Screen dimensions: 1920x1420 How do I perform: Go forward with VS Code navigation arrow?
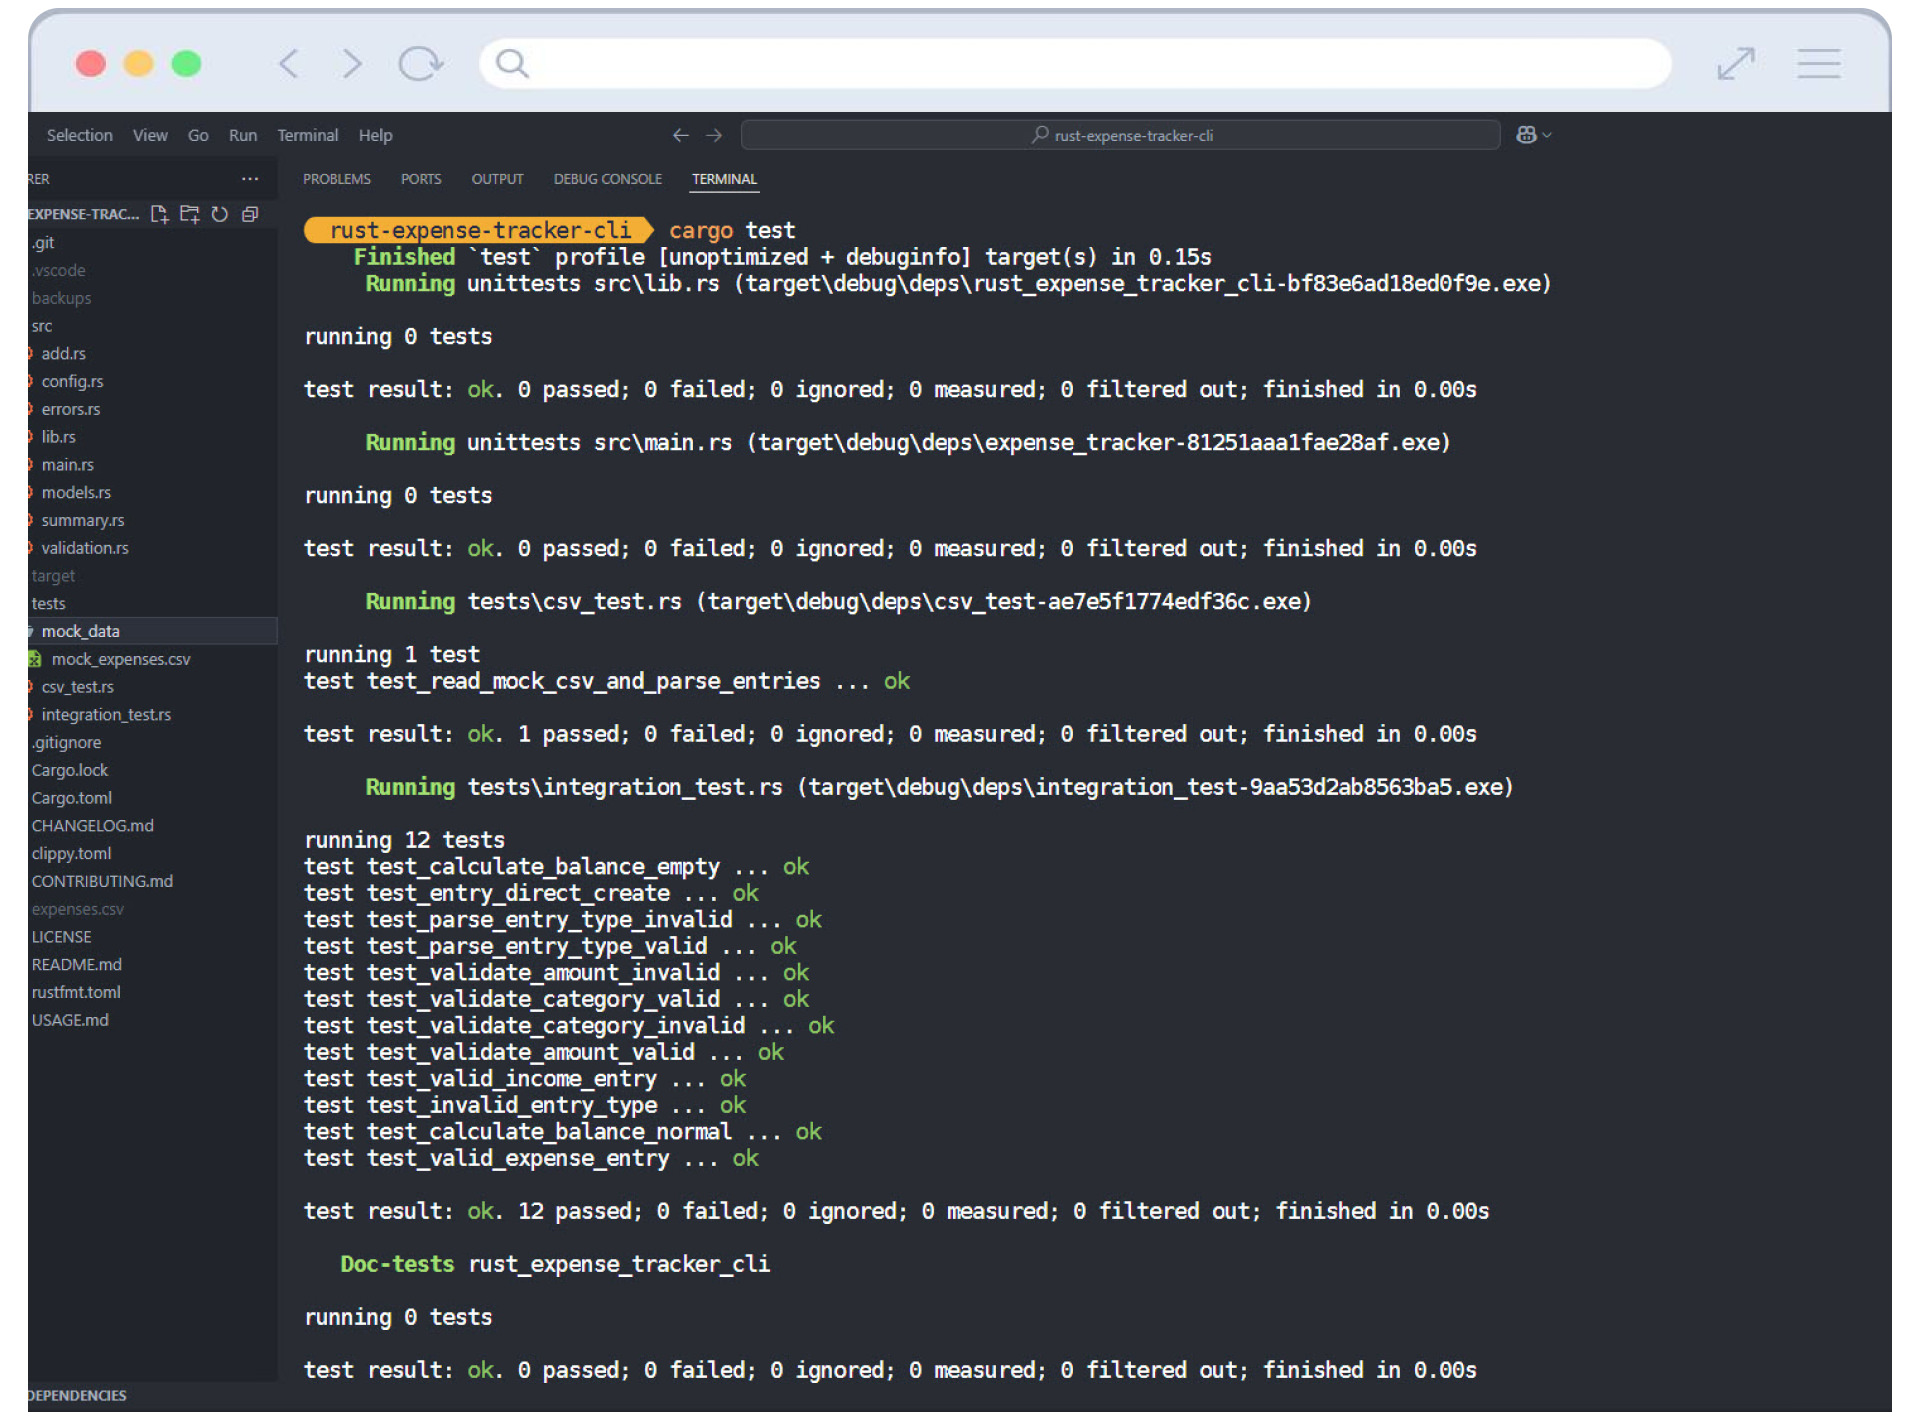click(x=714, y=135)
